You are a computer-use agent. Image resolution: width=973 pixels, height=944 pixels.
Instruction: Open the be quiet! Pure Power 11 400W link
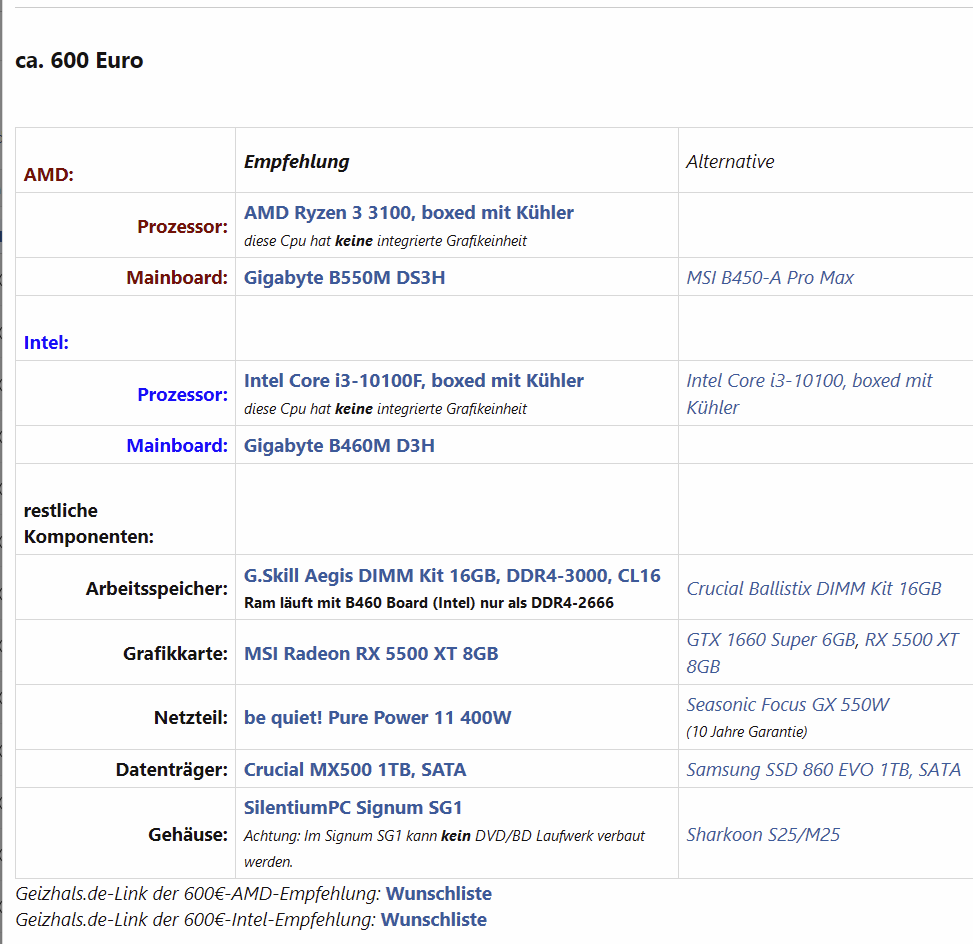click(x=377, y=717)
